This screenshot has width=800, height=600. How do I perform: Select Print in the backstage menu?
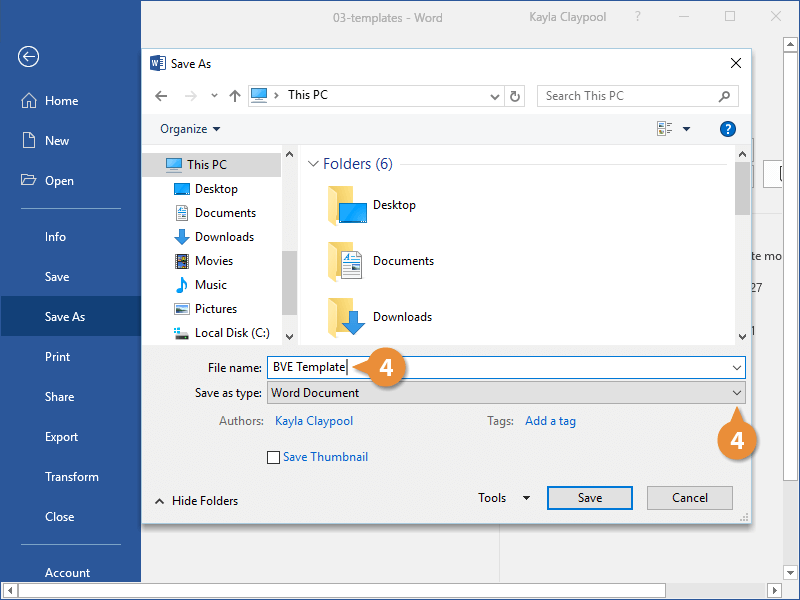pyautogui.click(x=57, y=357)
